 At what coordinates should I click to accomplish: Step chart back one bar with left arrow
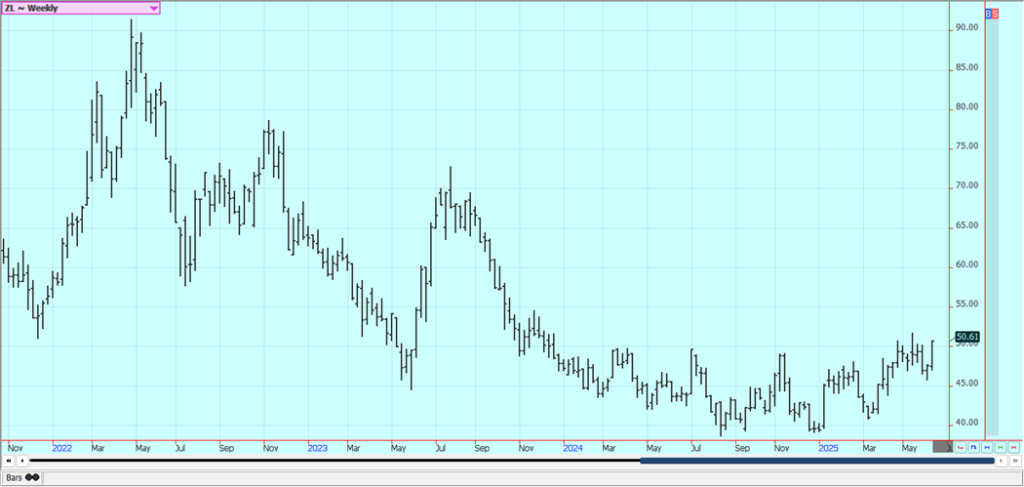point(24,461)
